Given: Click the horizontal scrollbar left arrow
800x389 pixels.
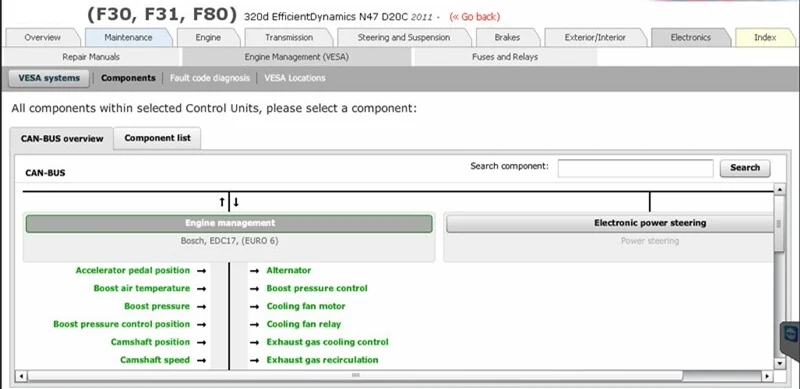Looking at the screenshot, I should (x=21, y=376).
